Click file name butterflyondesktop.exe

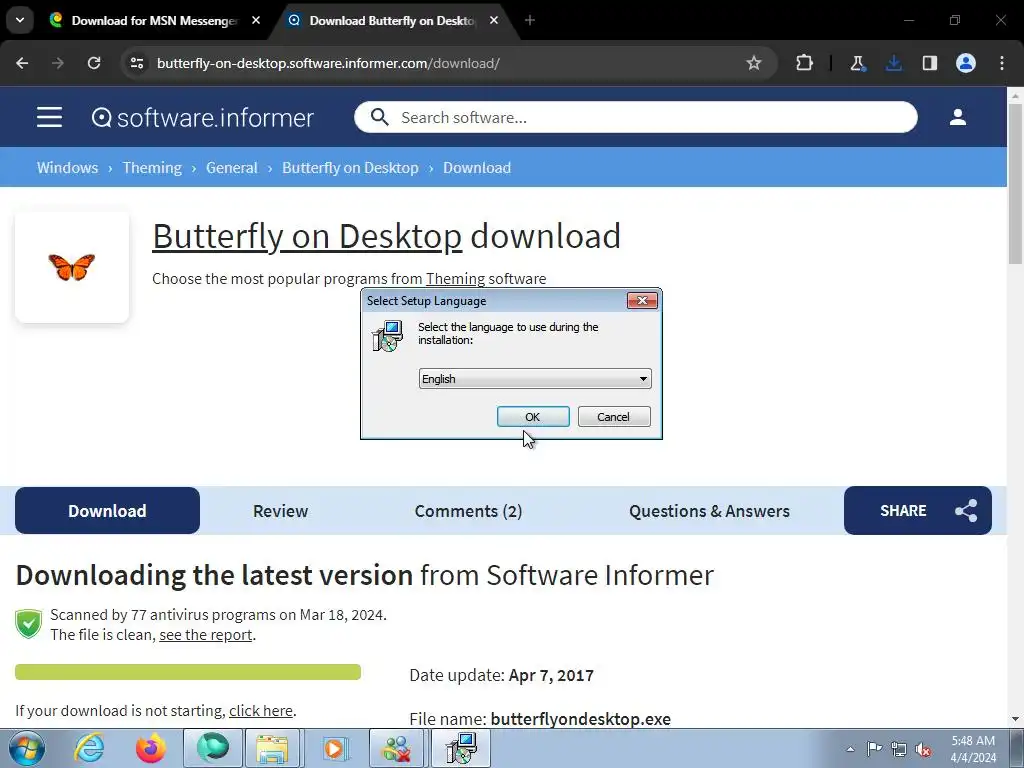click(x=581, y=719)
